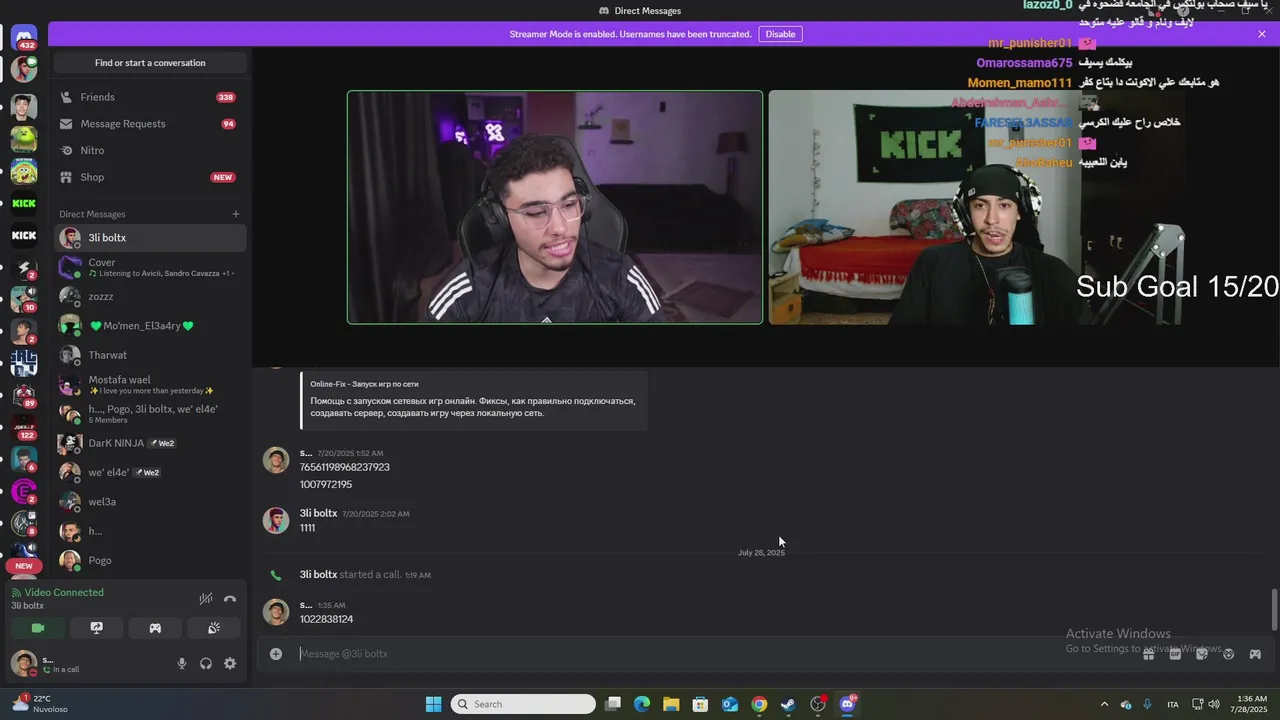Open the weather widget showing 22°C
The image size is (1280, 720).
click(40, 704)
